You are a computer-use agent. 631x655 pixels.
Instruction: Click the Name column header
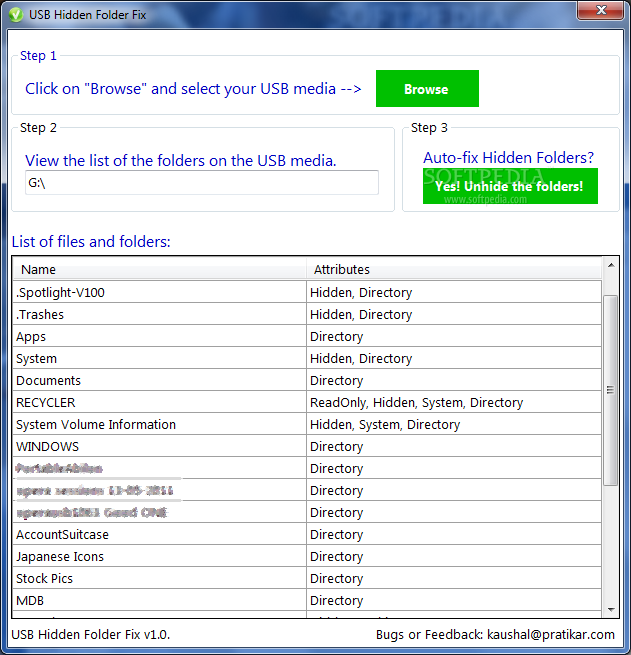pyautogui.click(x=159, y=269)
